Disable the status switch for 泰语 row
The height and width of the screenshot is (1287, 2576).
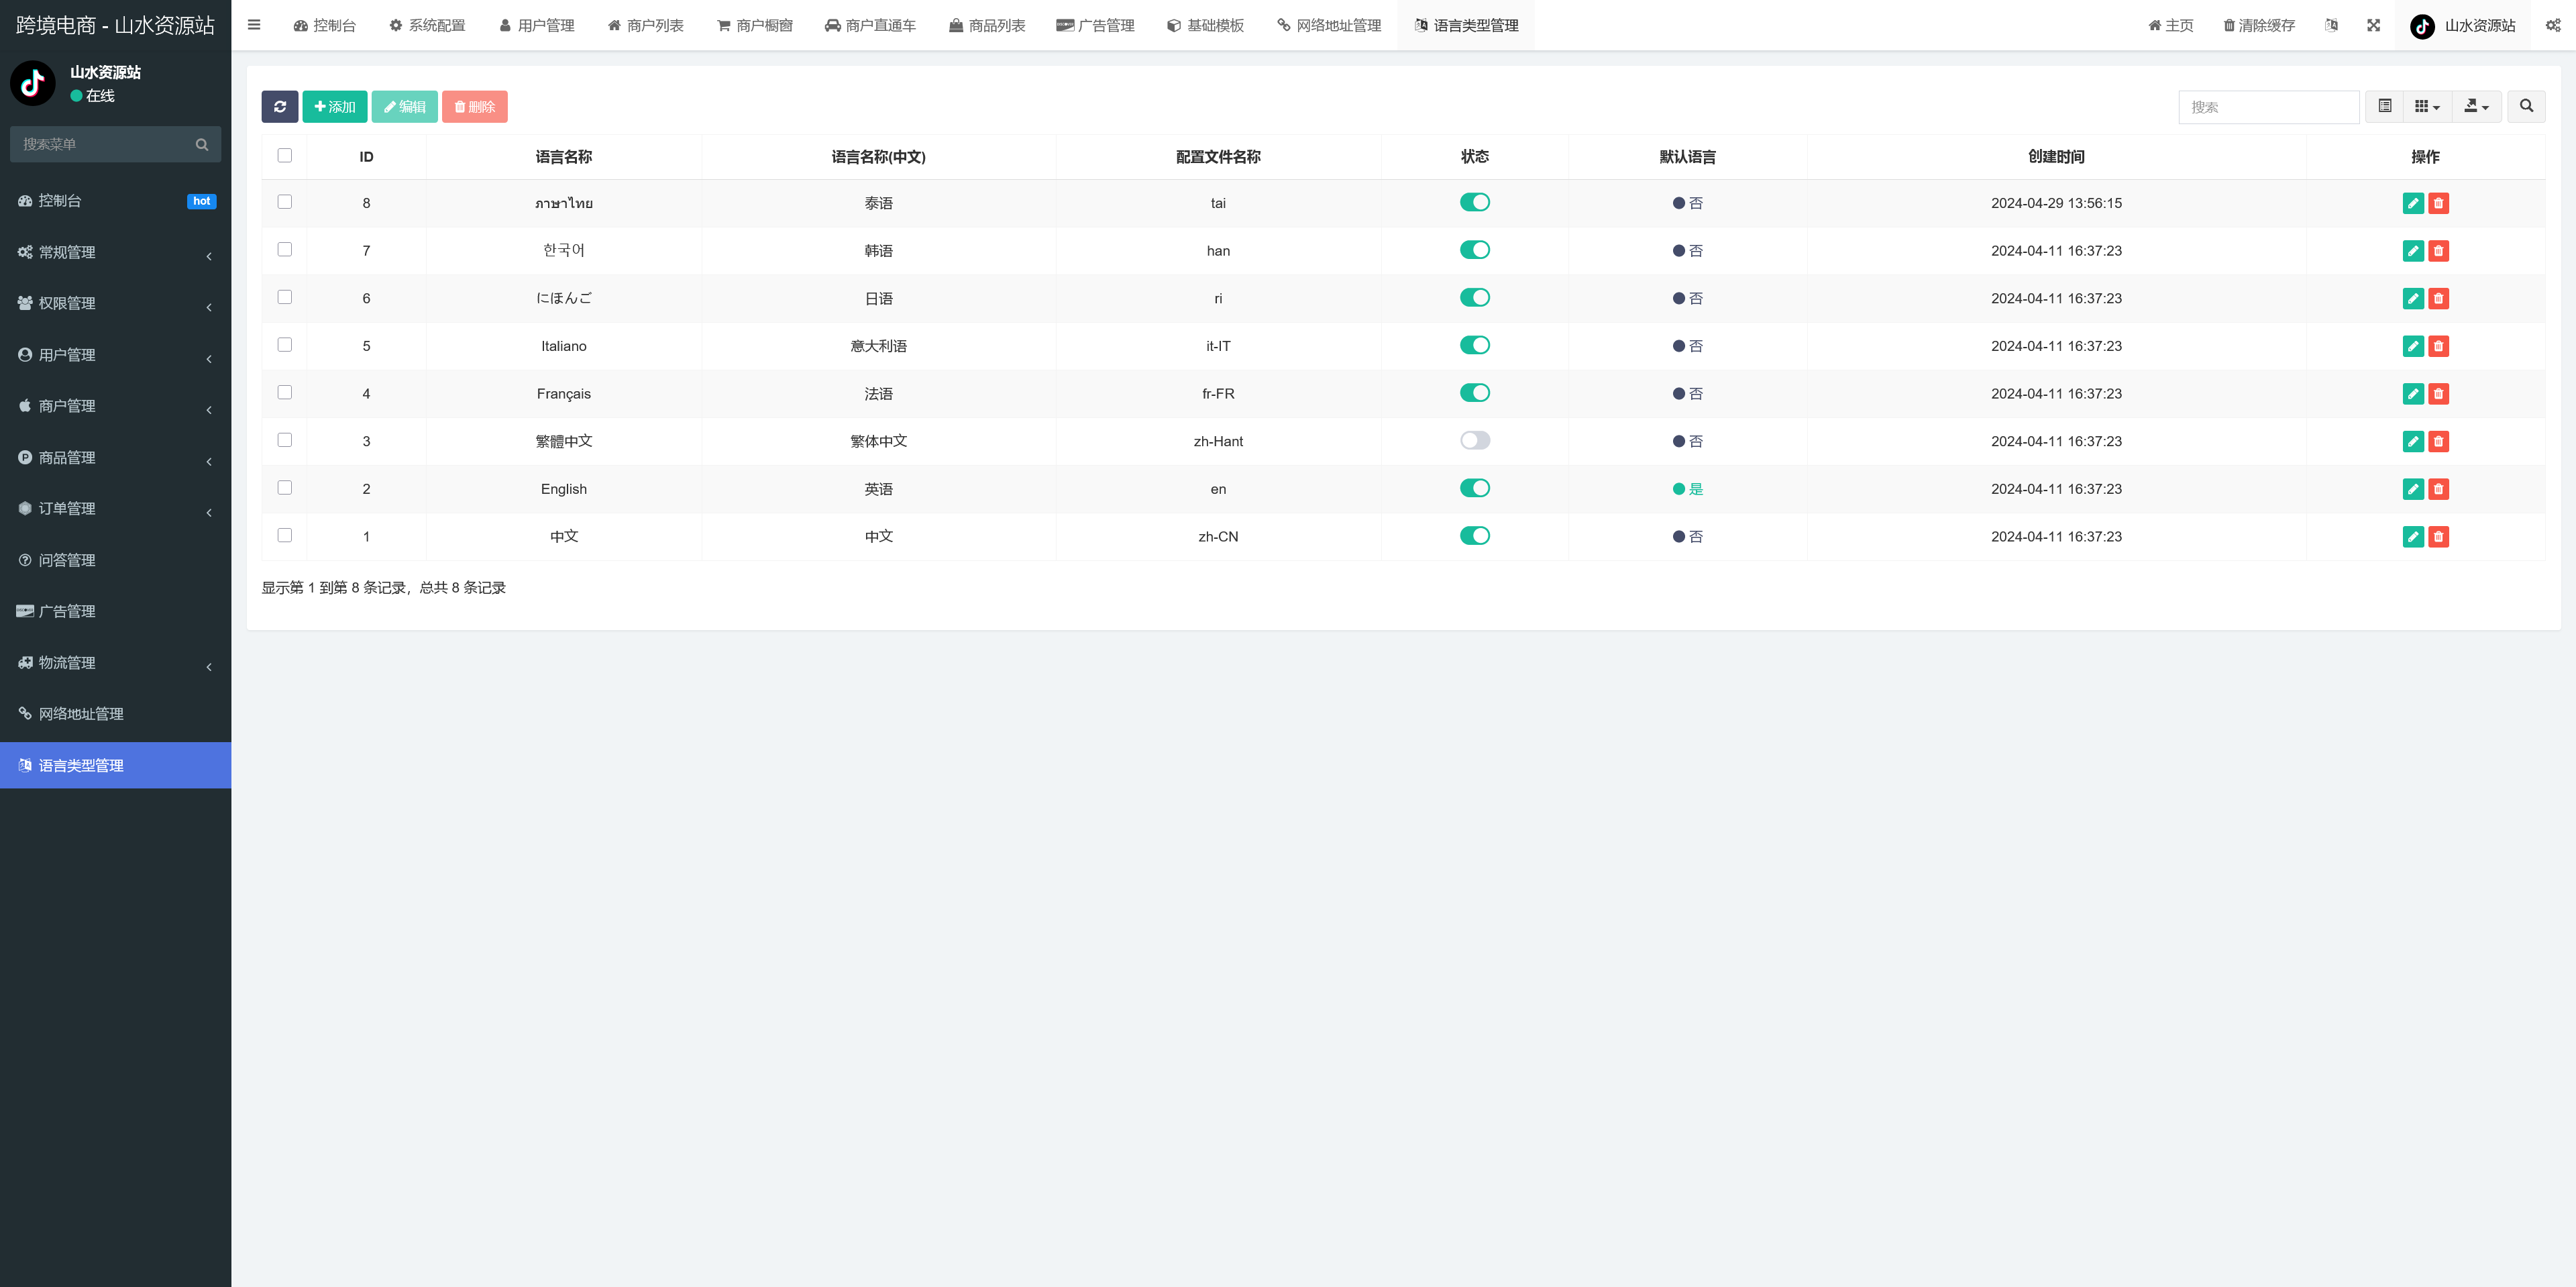(x=1474, y=203)
